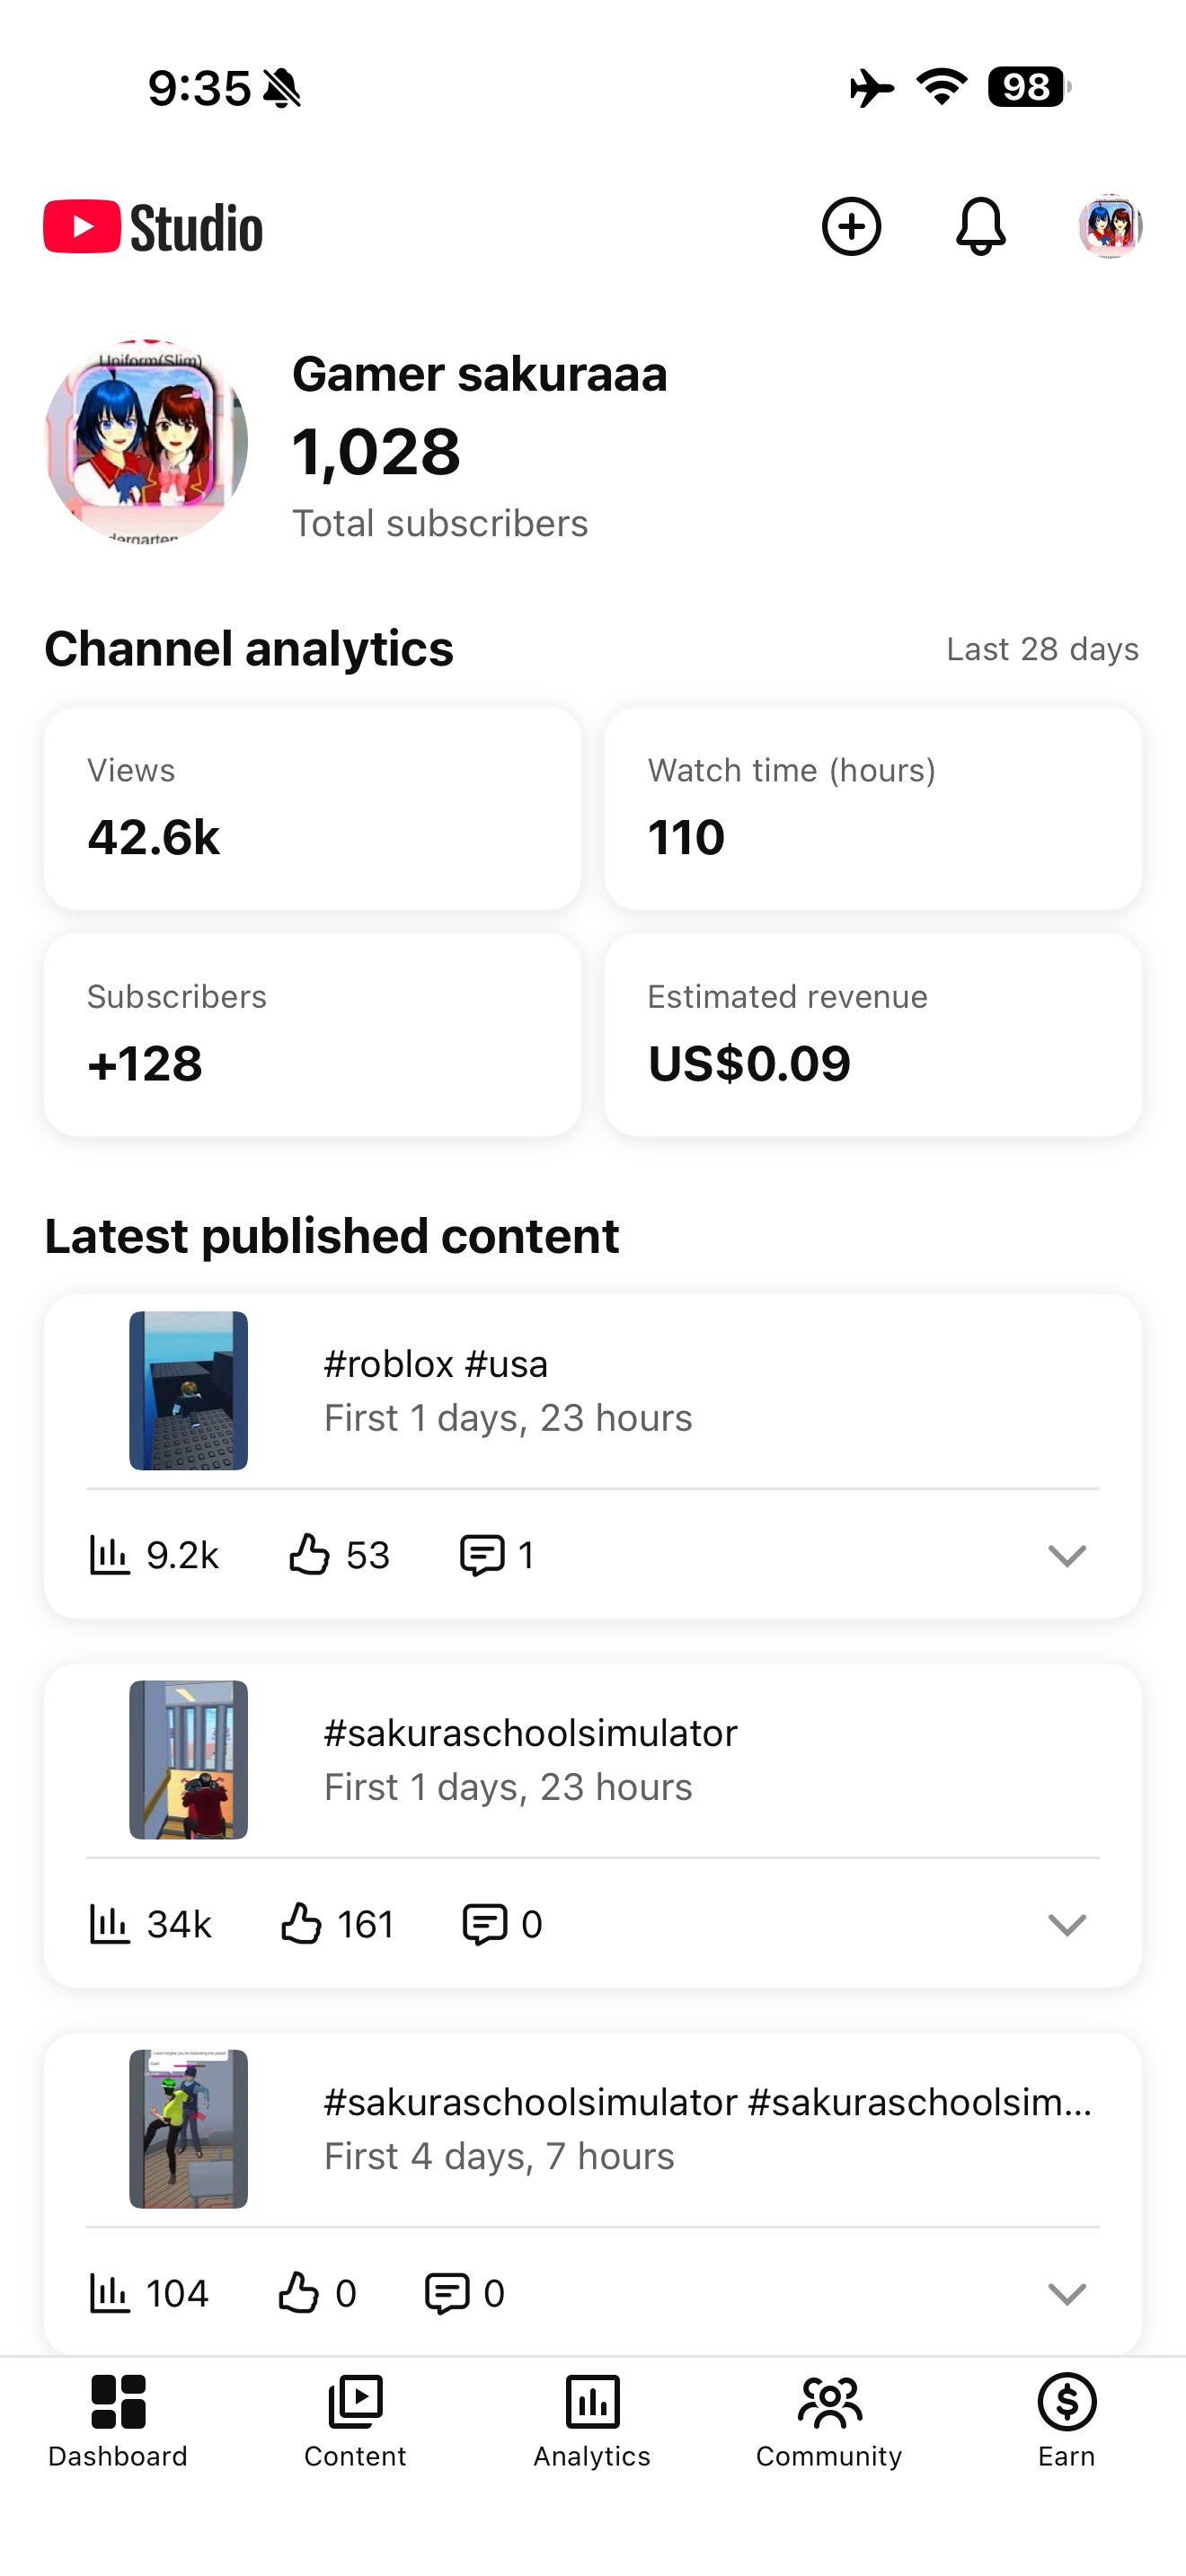Open the Views 42.6k card
This screenshot has width=1186, height=2576.
(312, 809)
